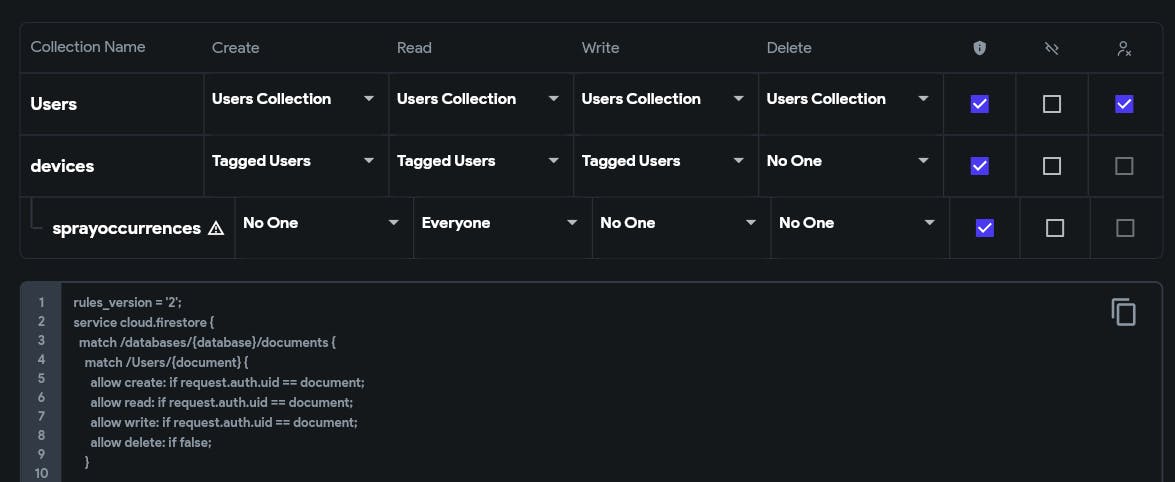The height and width of the screenshot is (482, 1175).
Task: Open the Create dropdown for Users
Action: (x=295, y=99)
